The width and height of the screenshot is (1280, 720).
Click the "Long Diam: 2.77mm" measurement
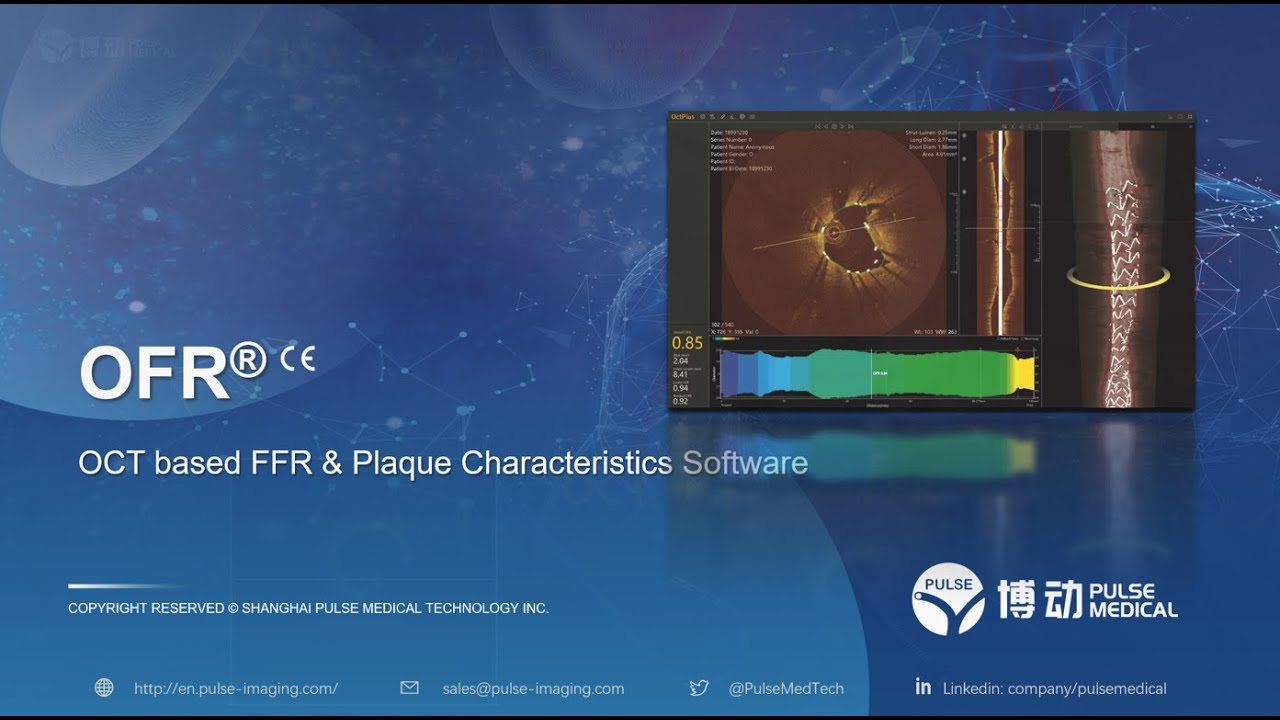(x=933, y=140)
